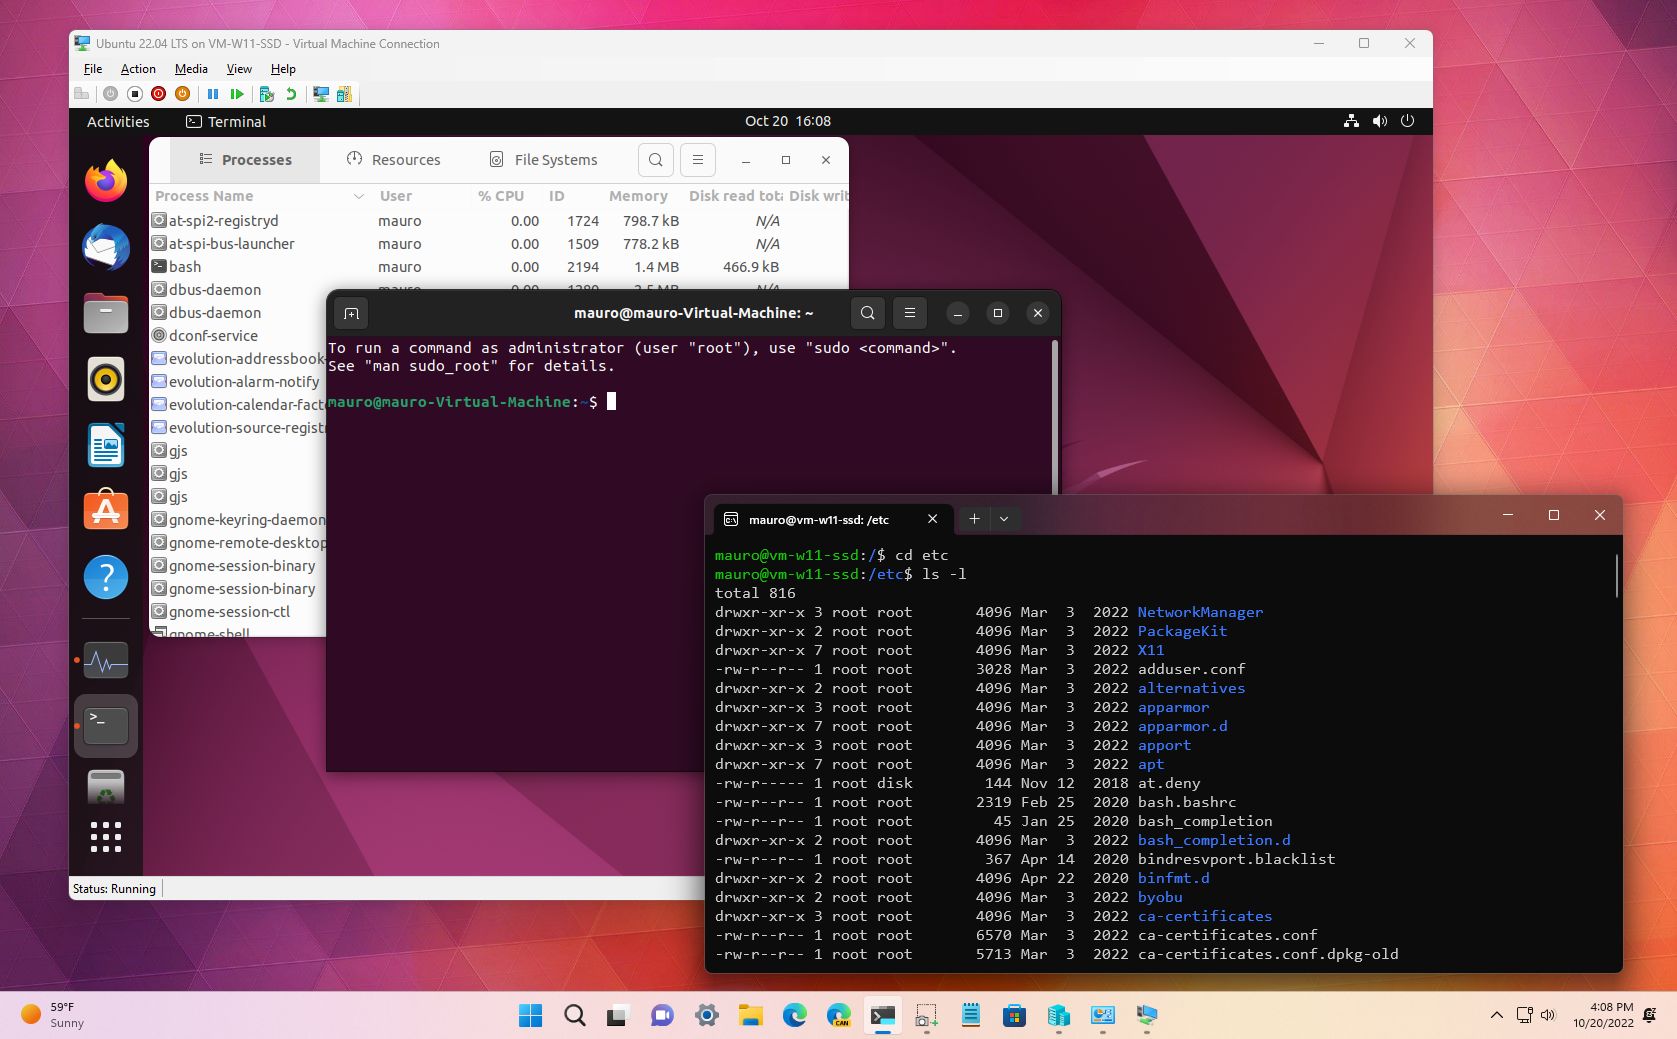This screenshot has width=1677, height=1039.
Task: Create a checkpoint of the virtual machine
Action: pyautogui.click(x=265, y=94)
